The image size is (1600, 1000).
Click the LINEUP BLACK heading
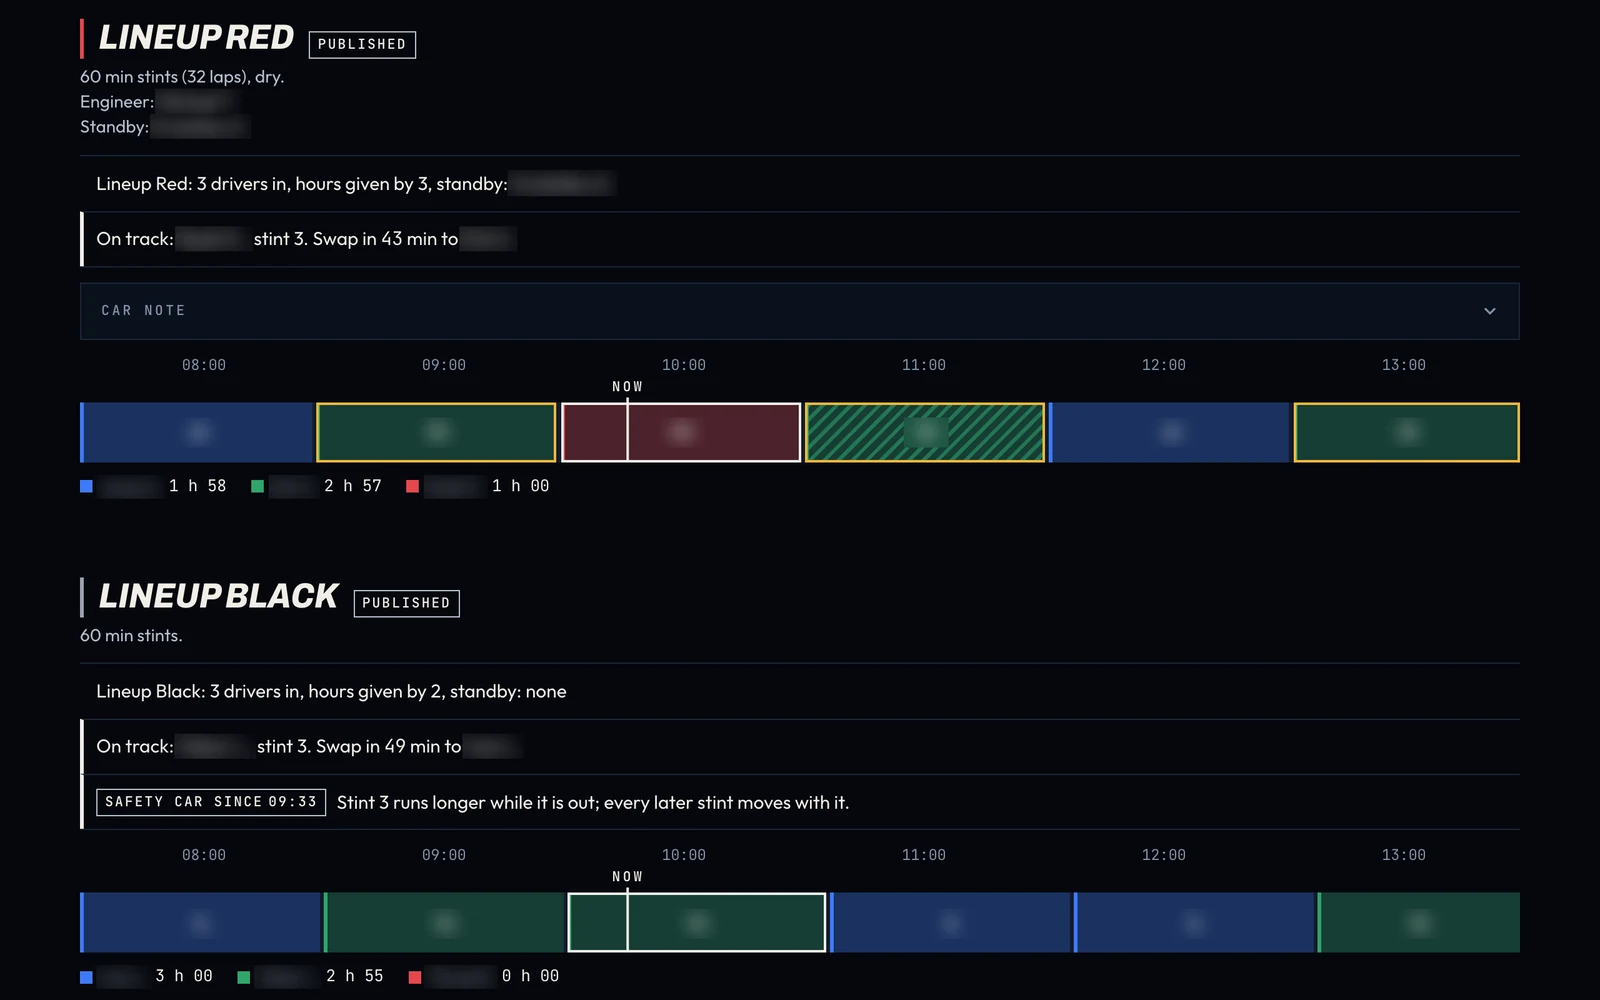point(218,597)
